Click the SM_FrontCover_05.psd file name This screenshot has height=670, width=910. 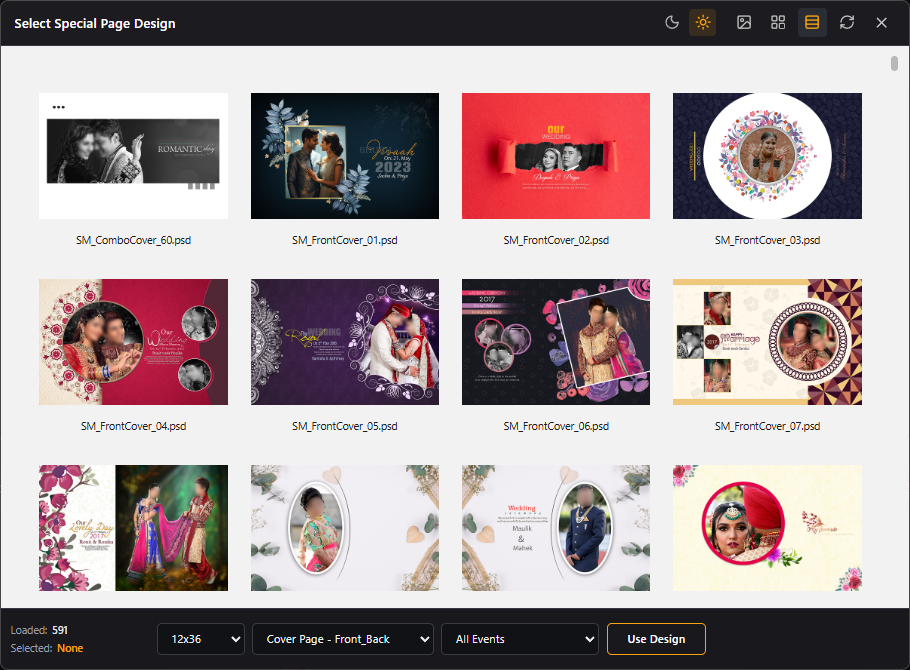point(345,426)
